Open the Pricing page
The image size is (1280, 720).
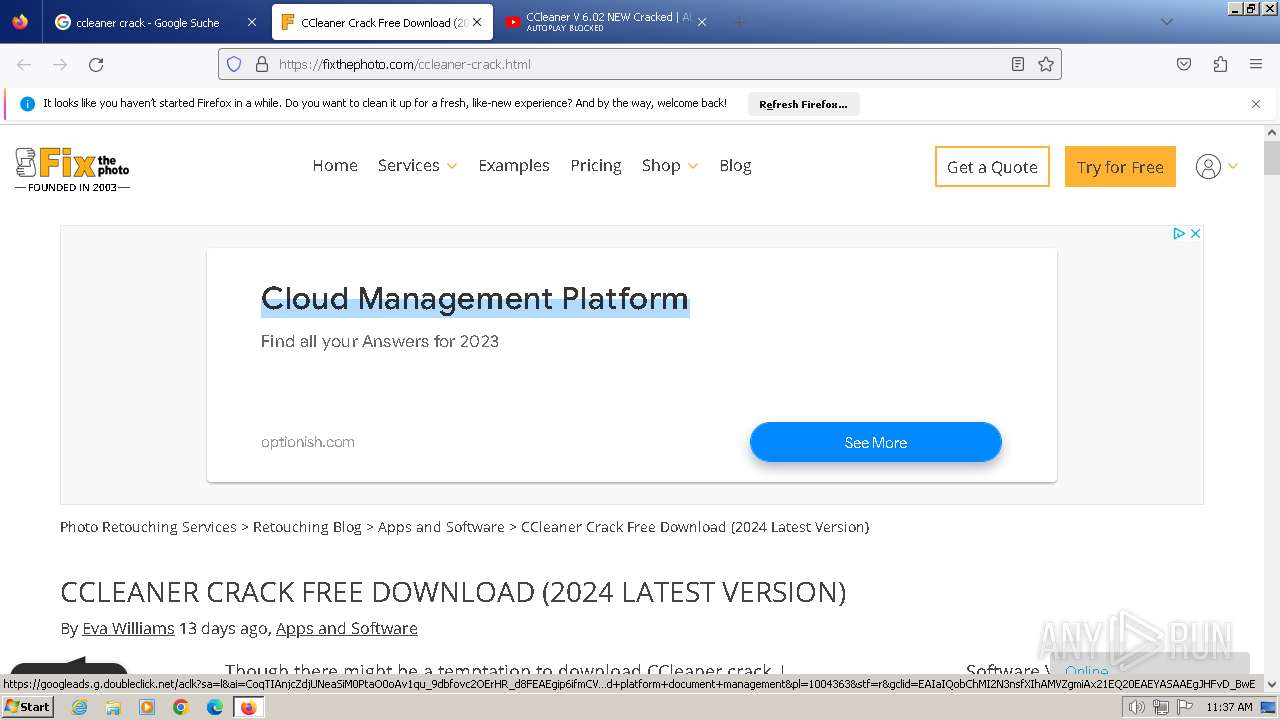point(596,165)
